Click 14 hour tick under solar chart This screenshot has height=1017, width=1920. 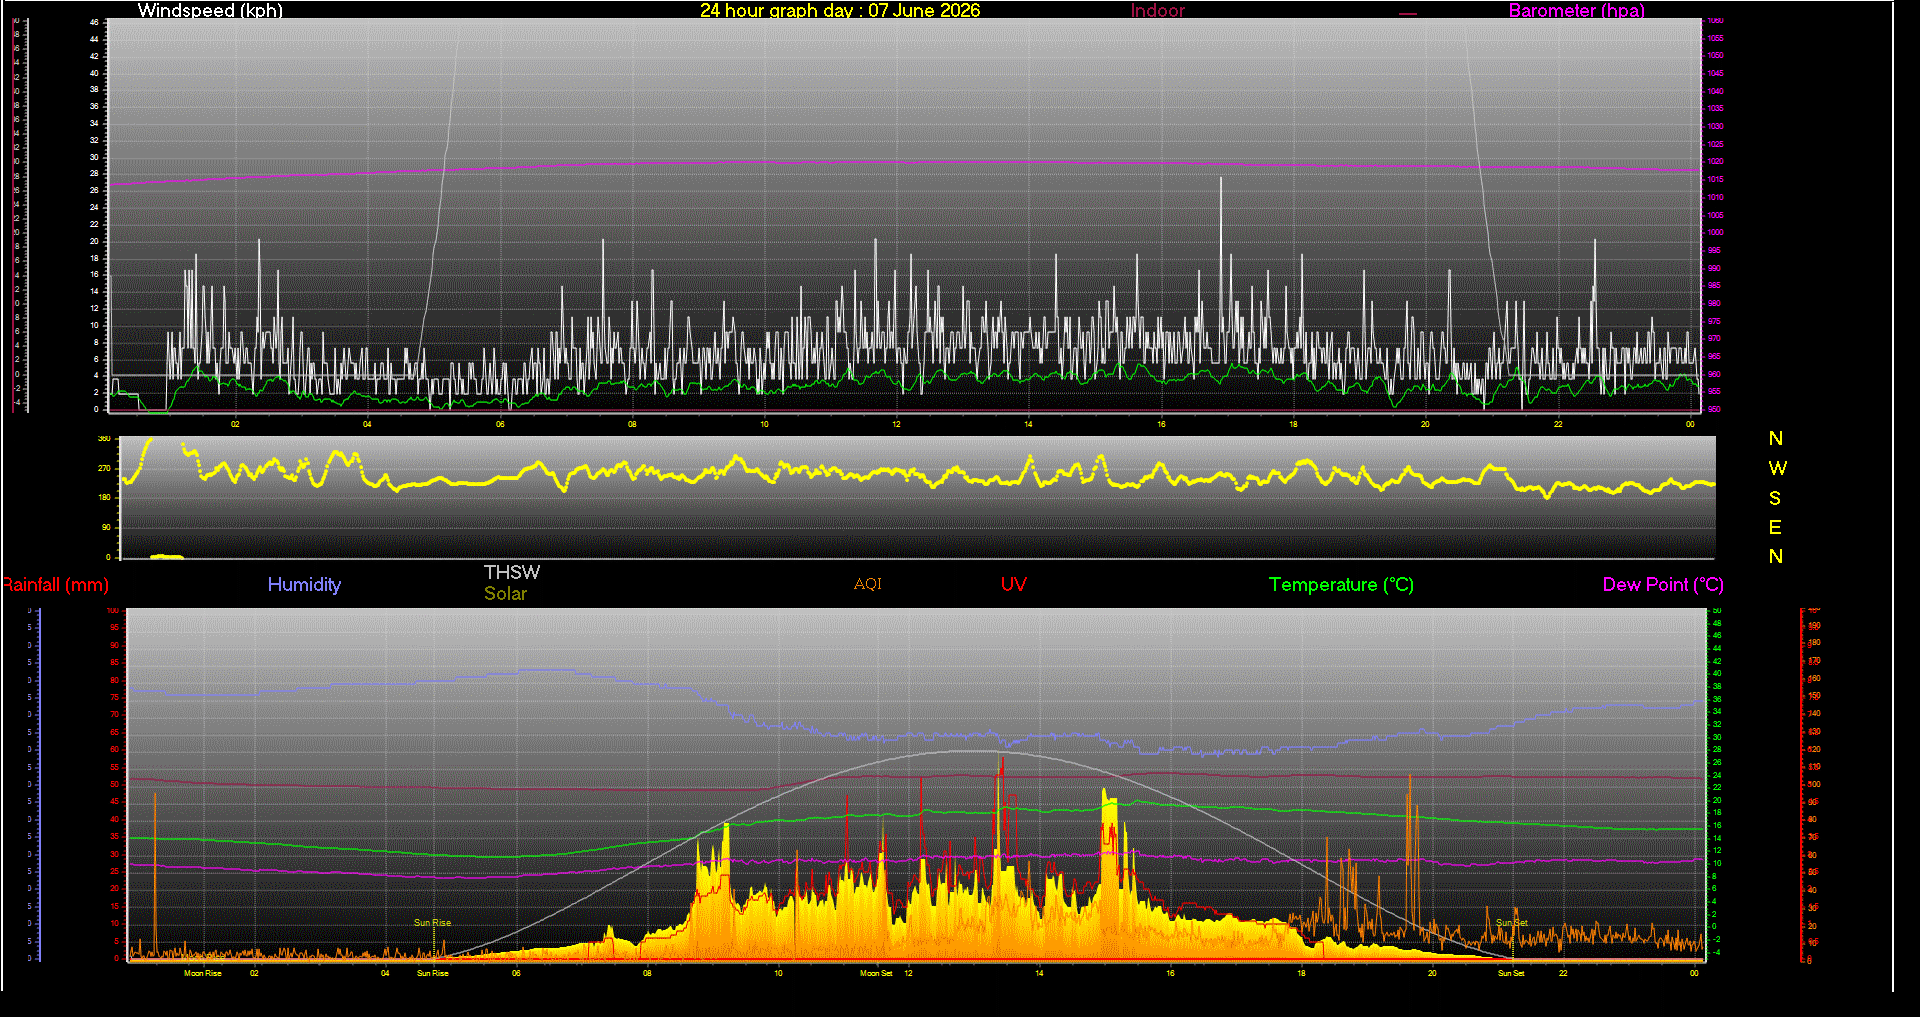tap(1039, 973)
